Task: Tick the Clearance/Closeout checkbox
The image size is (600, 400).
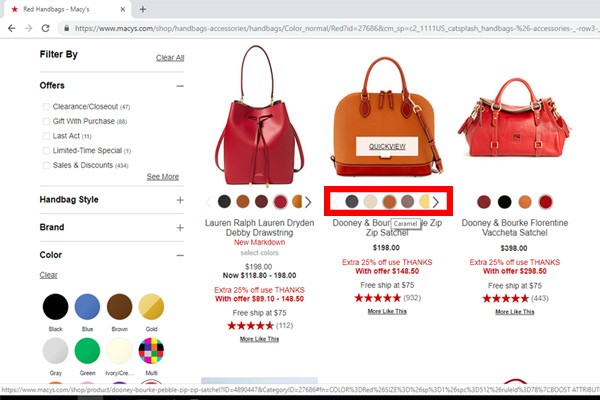Action: tap(46, 107)
